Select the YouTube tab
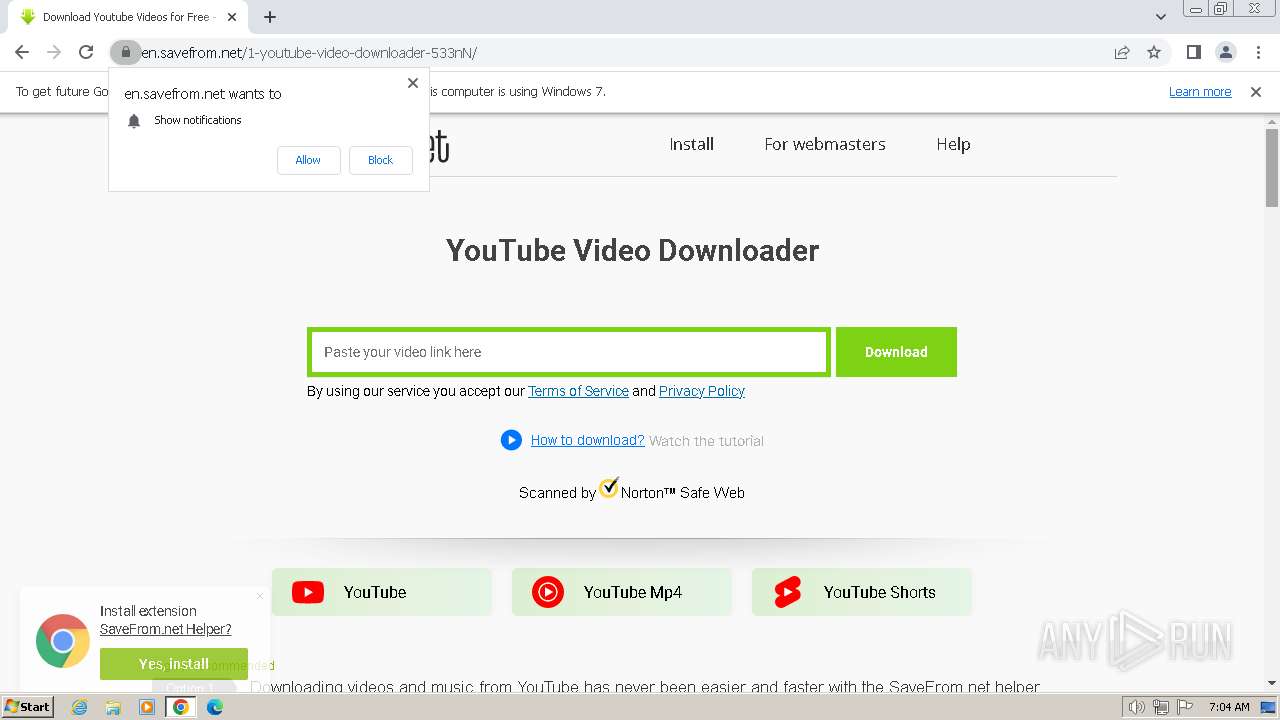Viewport: 1280px width, 720px height. (x=382, y=592)
